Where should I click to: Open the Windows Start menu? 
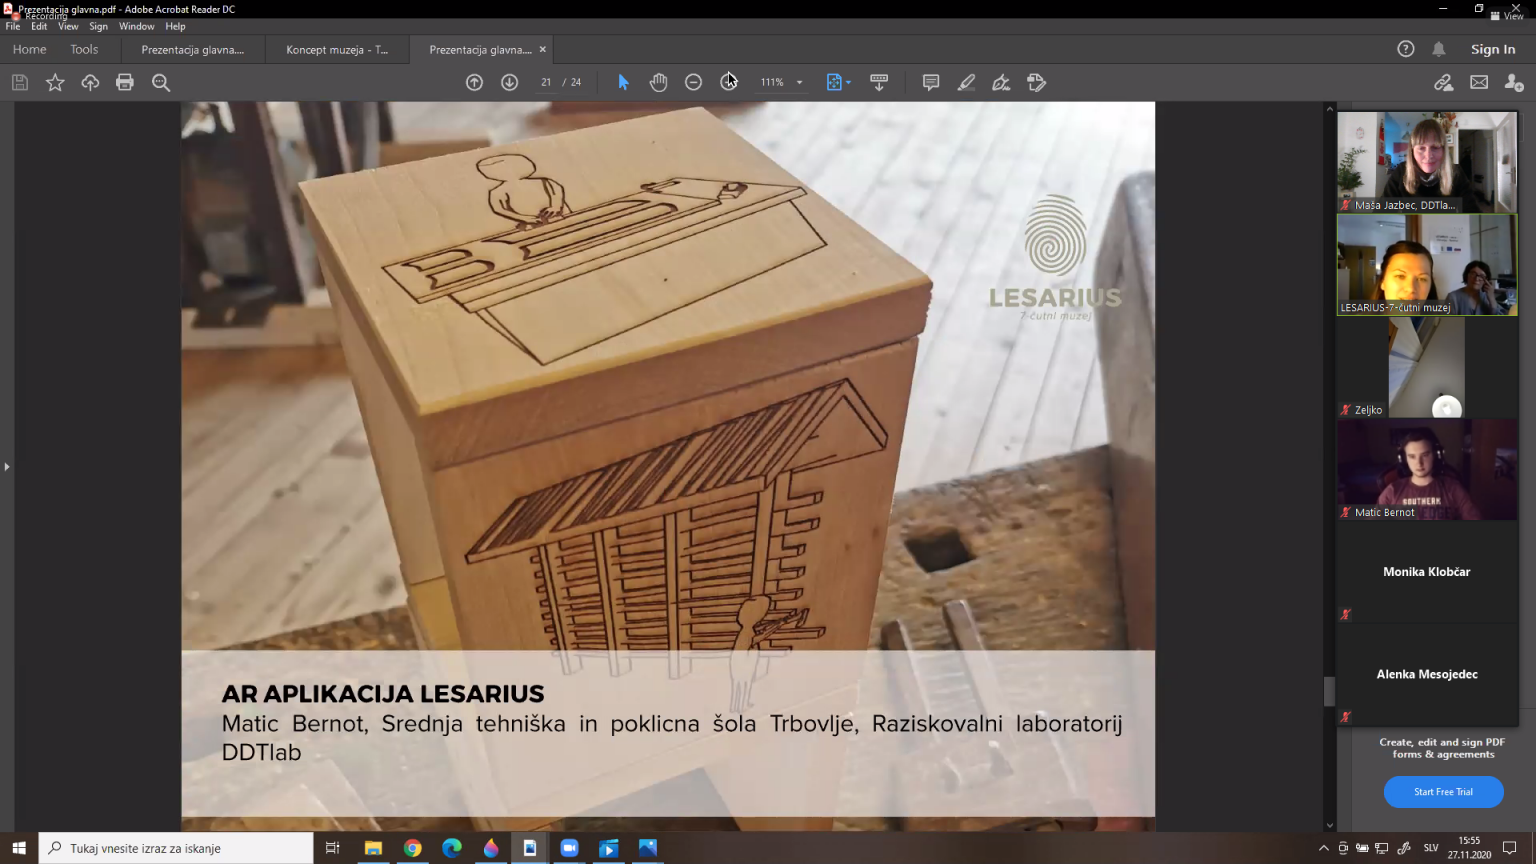19,848
